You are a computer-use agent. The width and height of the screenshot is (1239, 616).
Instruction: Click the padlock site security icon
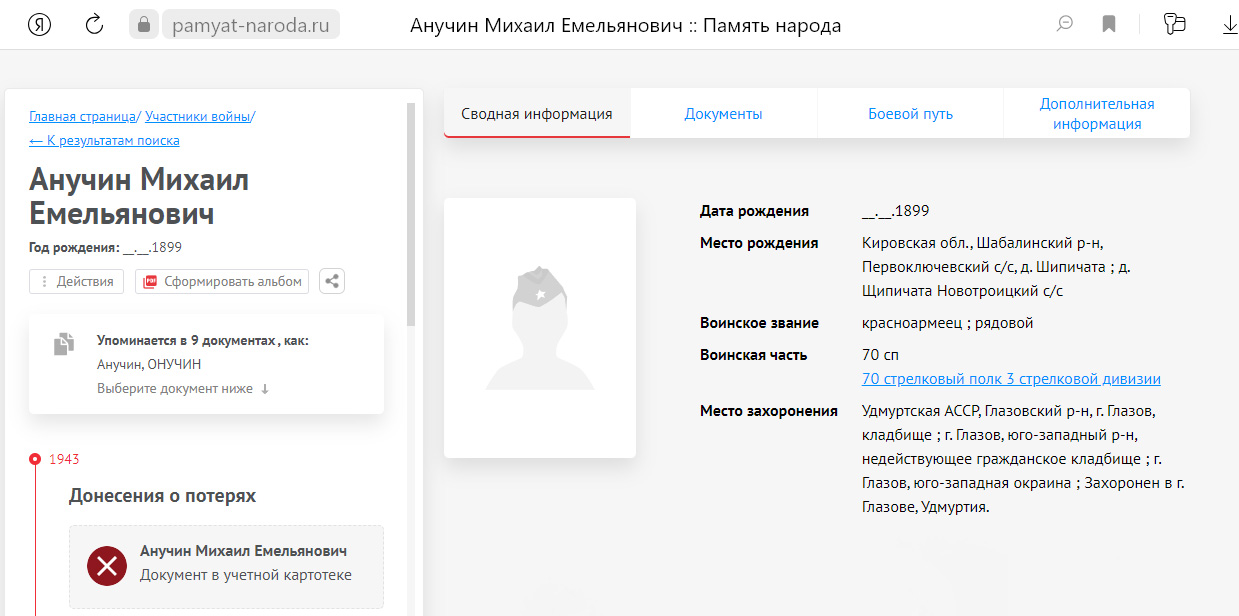coord(143,25)
